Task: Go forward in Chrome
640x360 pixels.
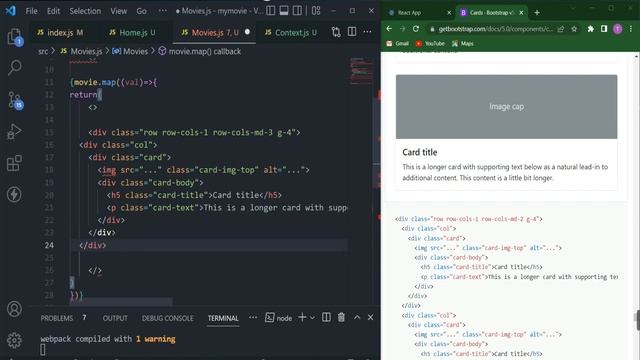Action: point(402,29)
